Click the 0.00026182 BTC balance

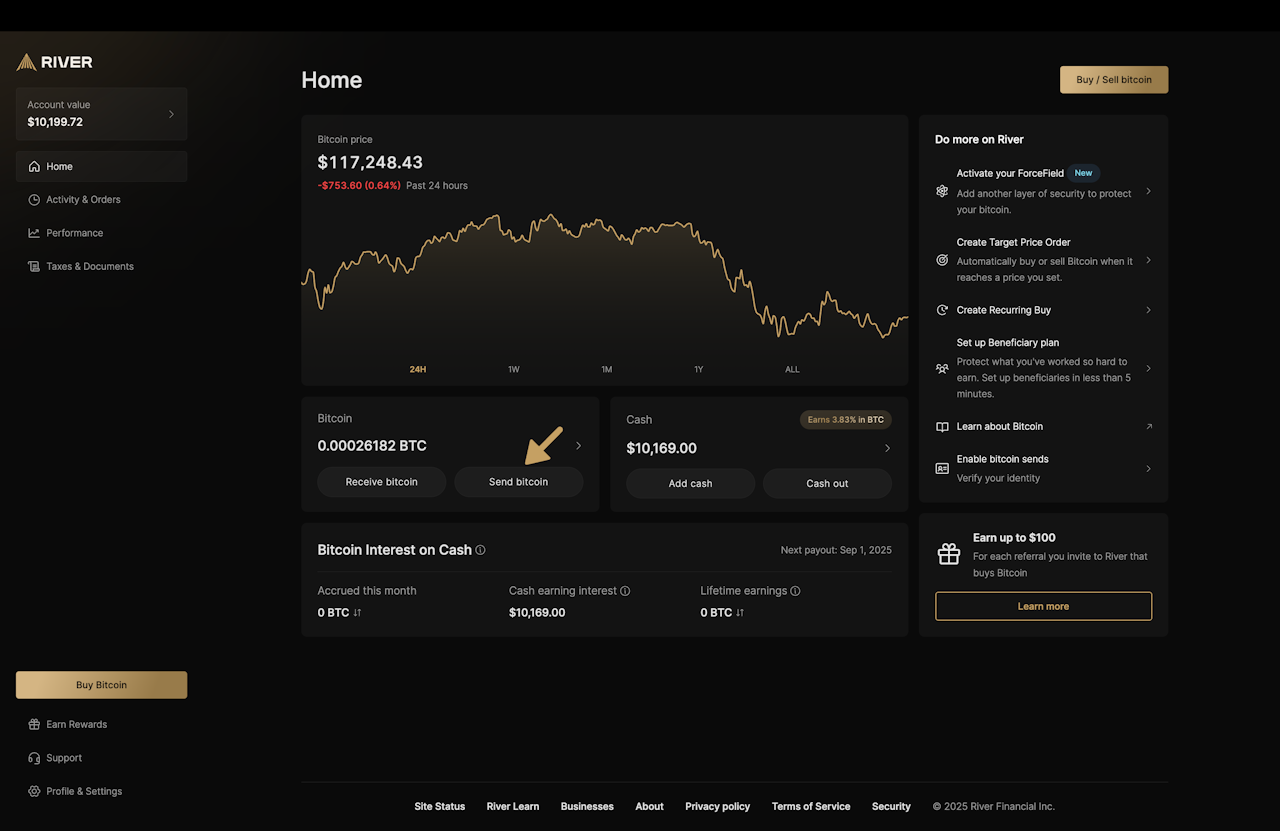(x=372, y=446)
